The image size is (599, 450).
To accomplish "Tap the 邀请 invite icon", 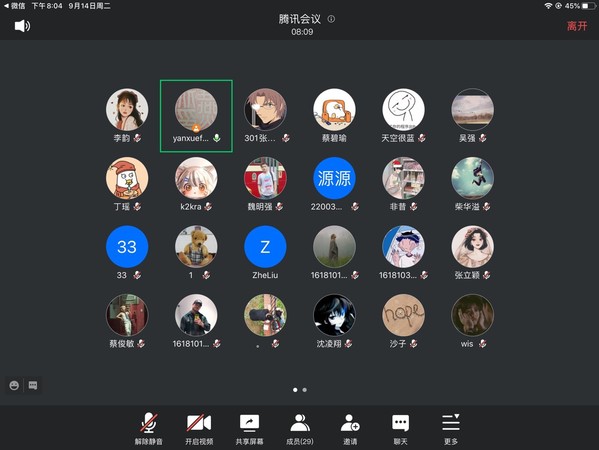I will click(x=350, y=429).
